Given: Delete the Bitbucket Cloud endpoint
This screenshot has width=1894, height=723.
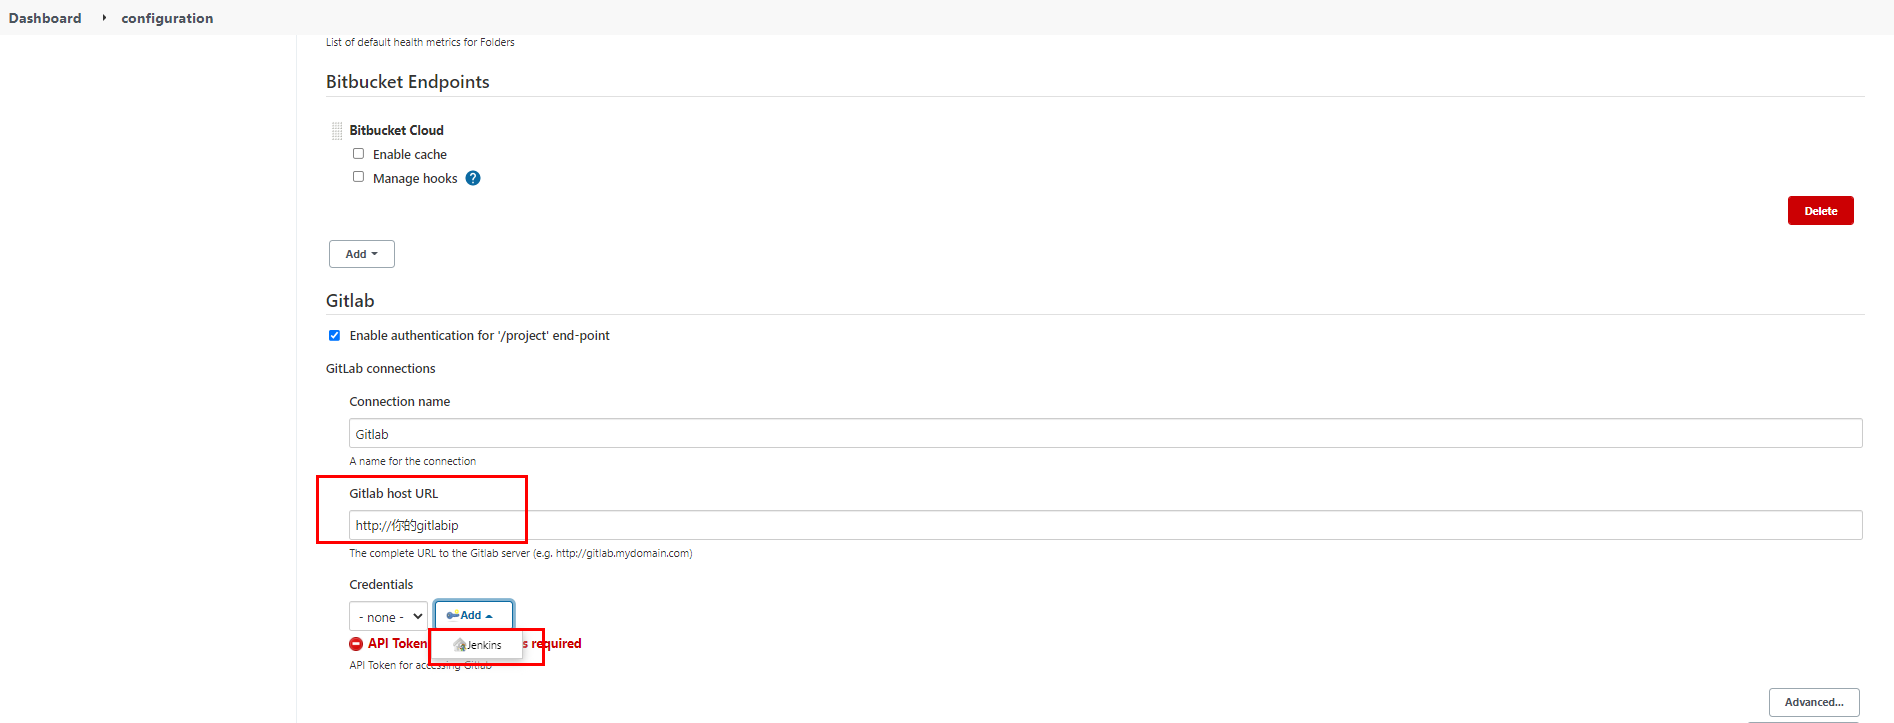Looking at the screenshot, I should click(1820, 211).
